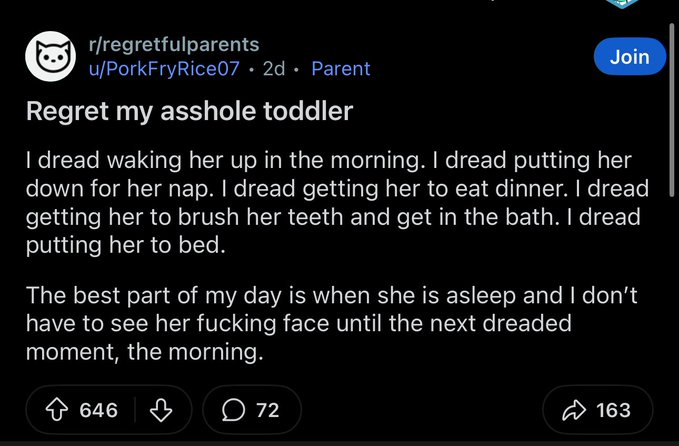The width and height of the screenshot is (679, 446).
Task: Click the 72 comments count
Action: click(x=267, y=410)
